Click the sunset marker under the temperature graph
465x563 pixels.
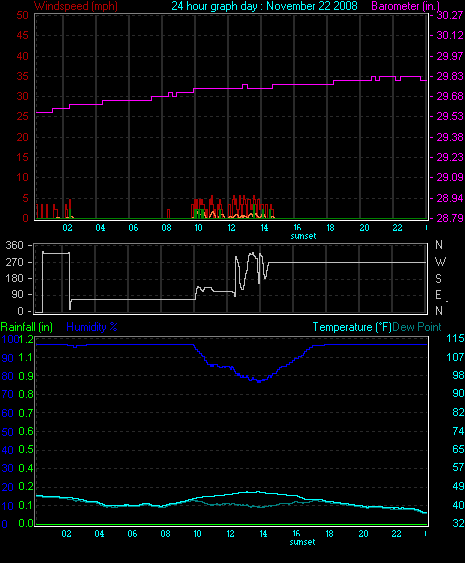click(302, 542)
